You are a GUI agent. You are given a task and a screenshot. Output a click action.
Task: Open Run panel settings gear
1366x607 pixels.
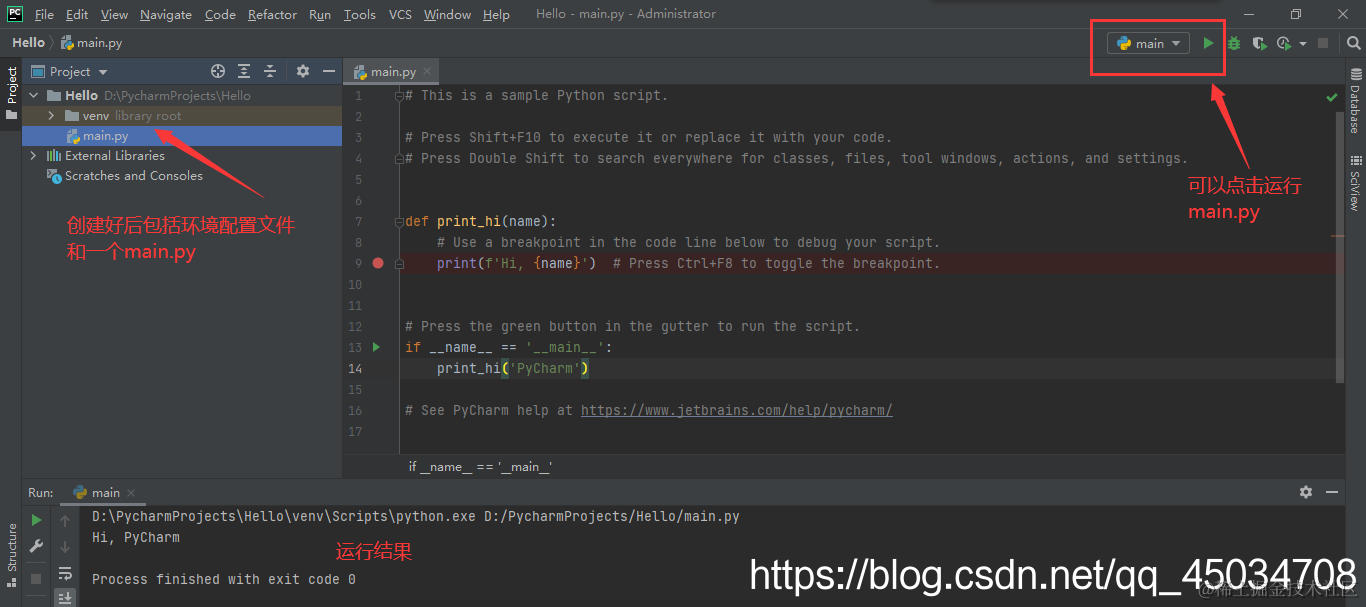pos(1305,492)
